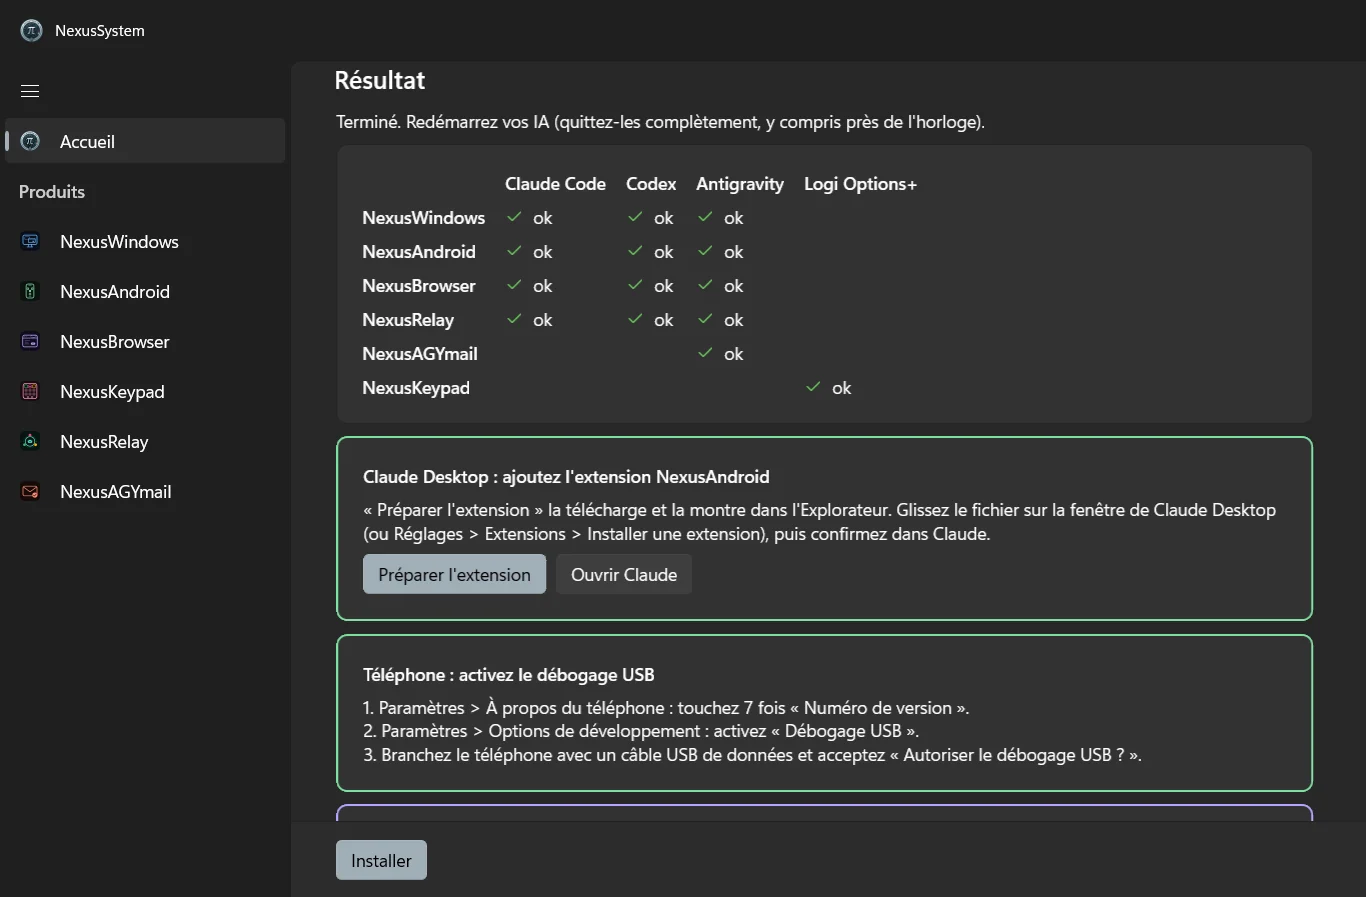The width and height of the screenshot is (1366, 897).
Task: Click the Ouvrir Claude button
Action: coord(624,574)
